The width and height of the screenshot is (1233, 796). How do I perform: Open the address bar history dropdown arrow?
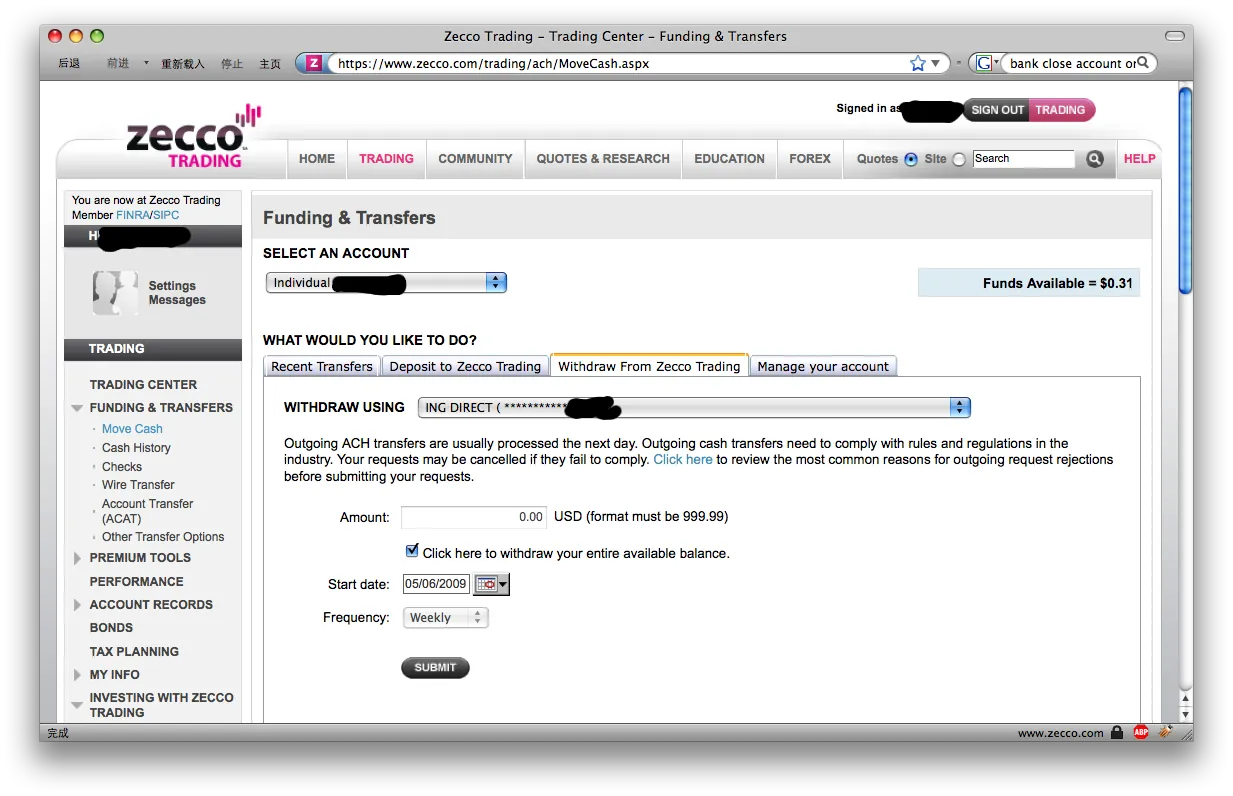point(936,63)
